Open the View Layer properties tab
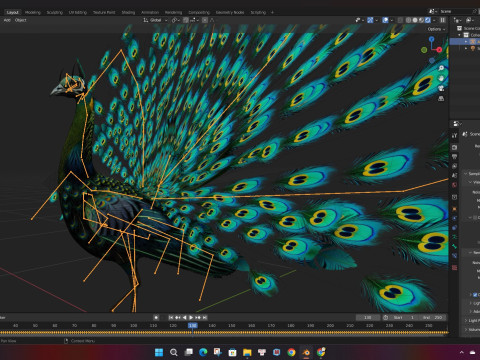The image size is (480, 360). click(454, 166)
